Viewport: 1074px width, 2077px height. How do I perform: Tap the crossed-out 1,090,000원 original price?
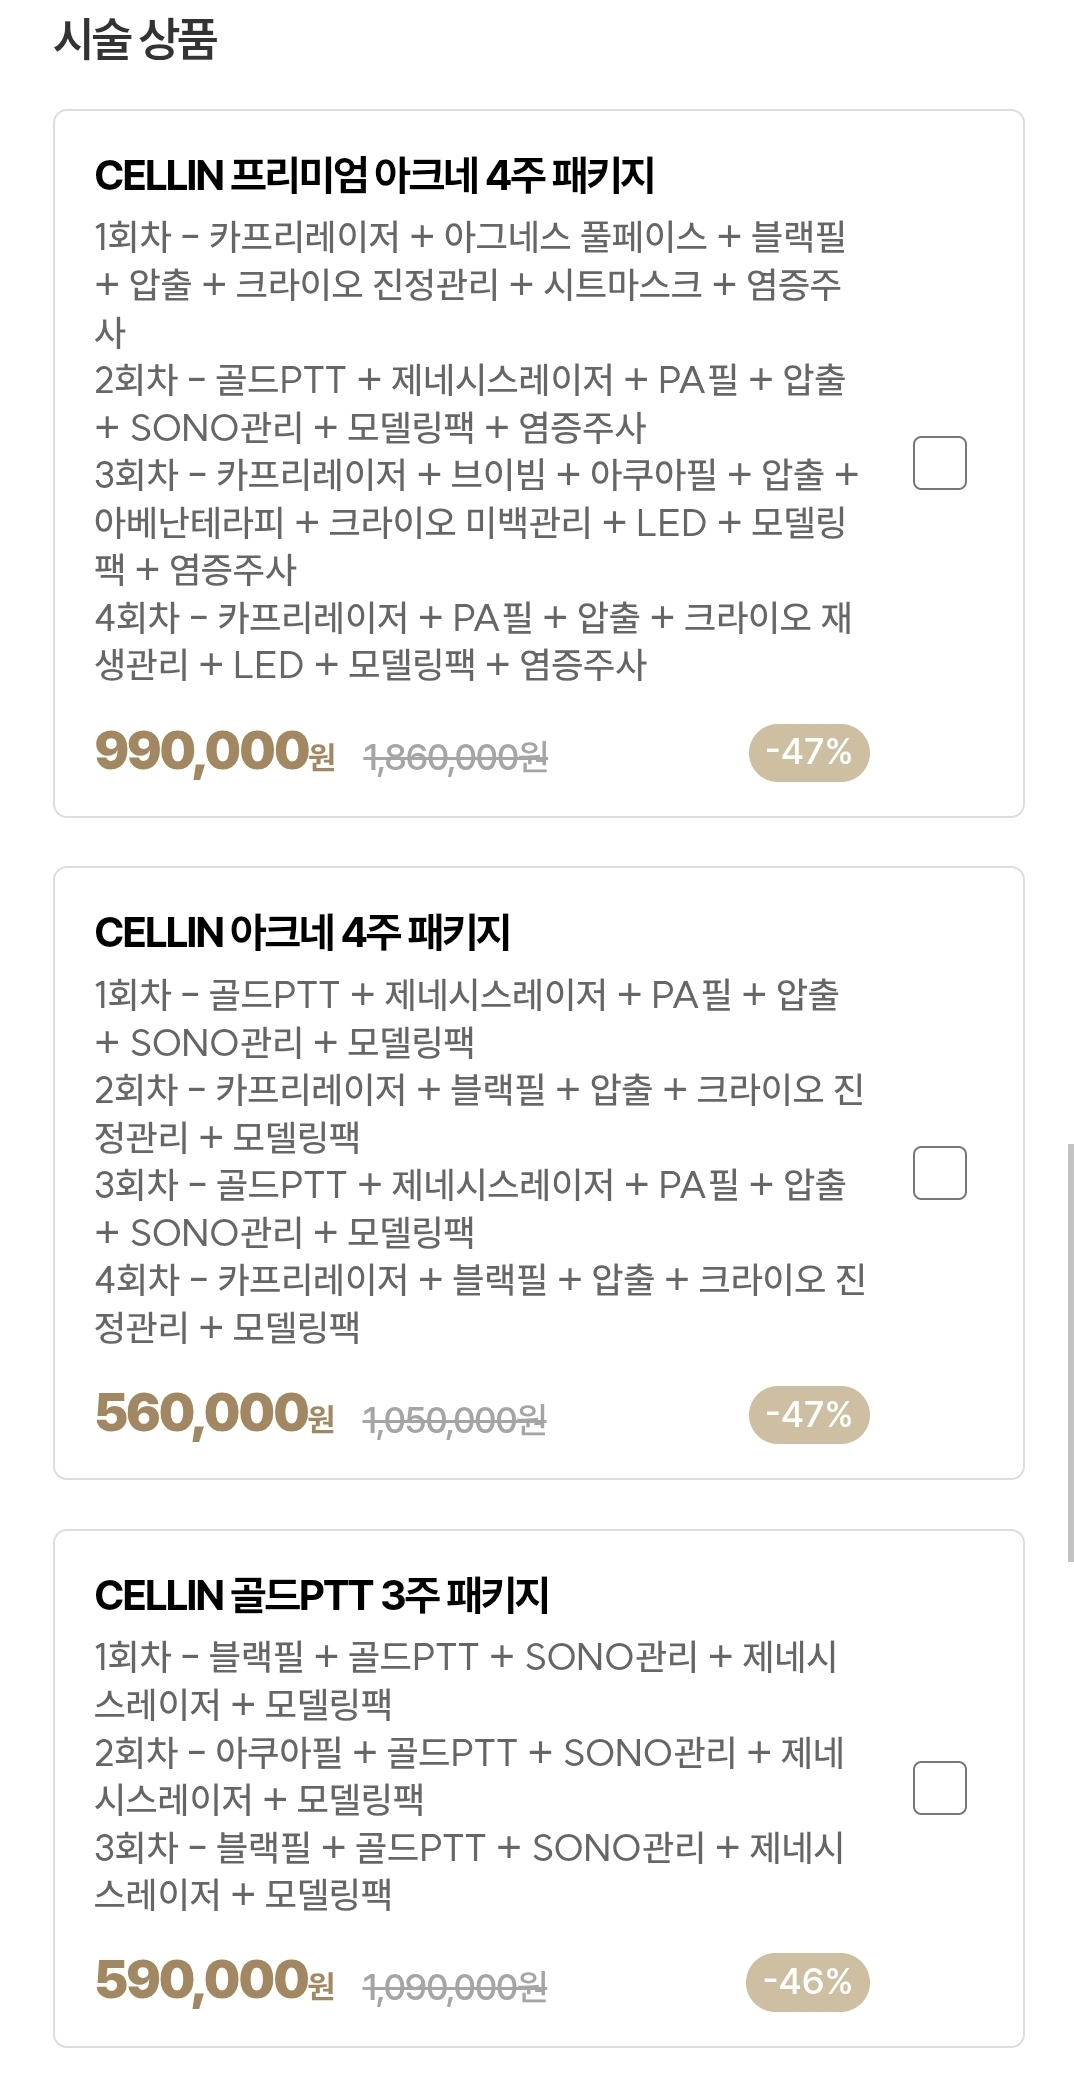point(454,1987)
